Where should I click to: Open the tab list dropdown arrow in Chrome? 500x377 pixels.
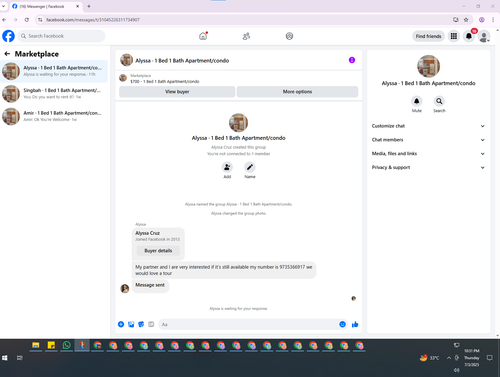(3, 6)
